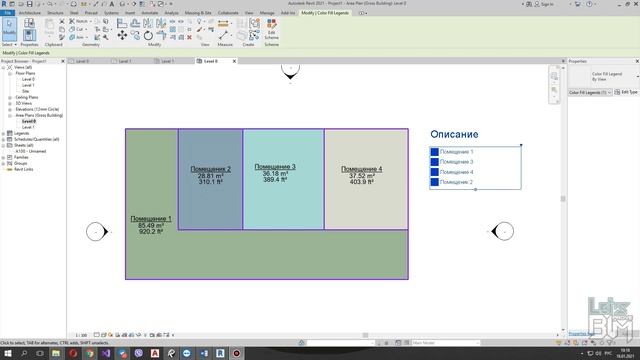Image resolution: width=640 pixels, height=360 pixels.
Task: Expand the Elevations (12mm Circle) node
Action: (x=10, y=109)
